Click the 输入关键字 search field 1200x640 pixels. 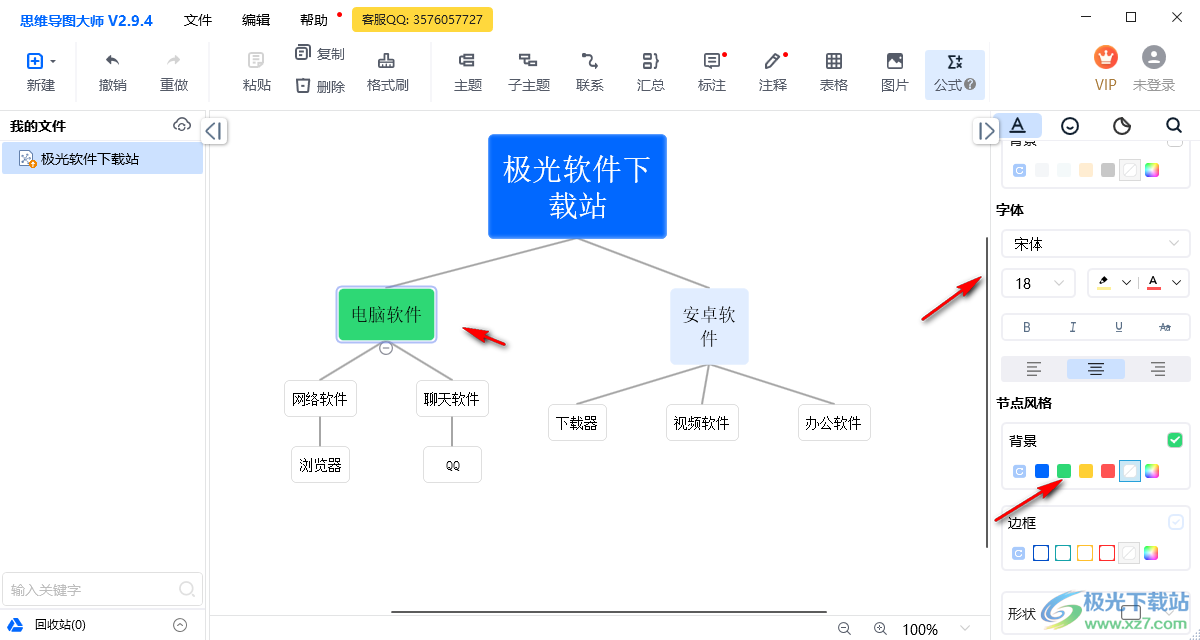tap(102, 589)
